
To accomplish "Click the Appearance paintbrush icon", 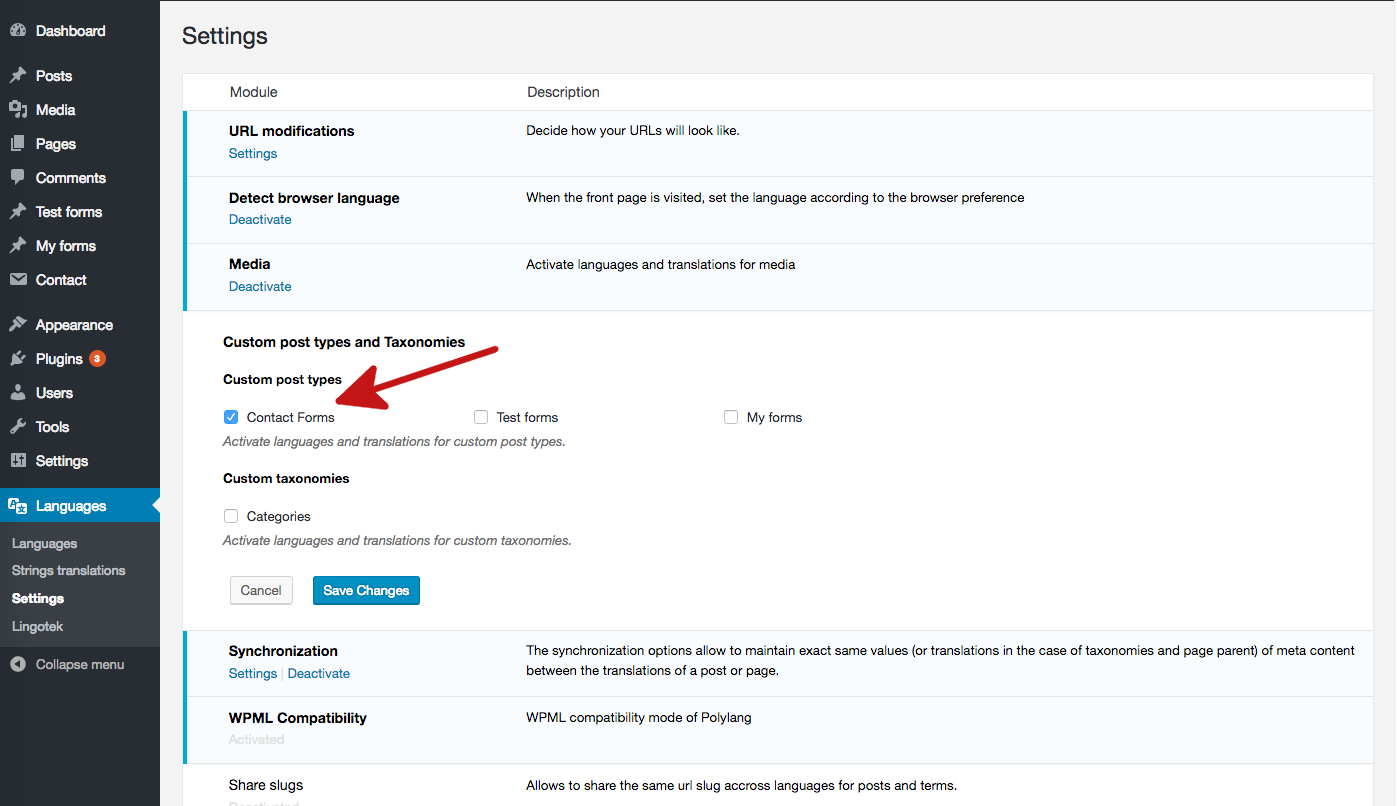I will click(18, 325).
